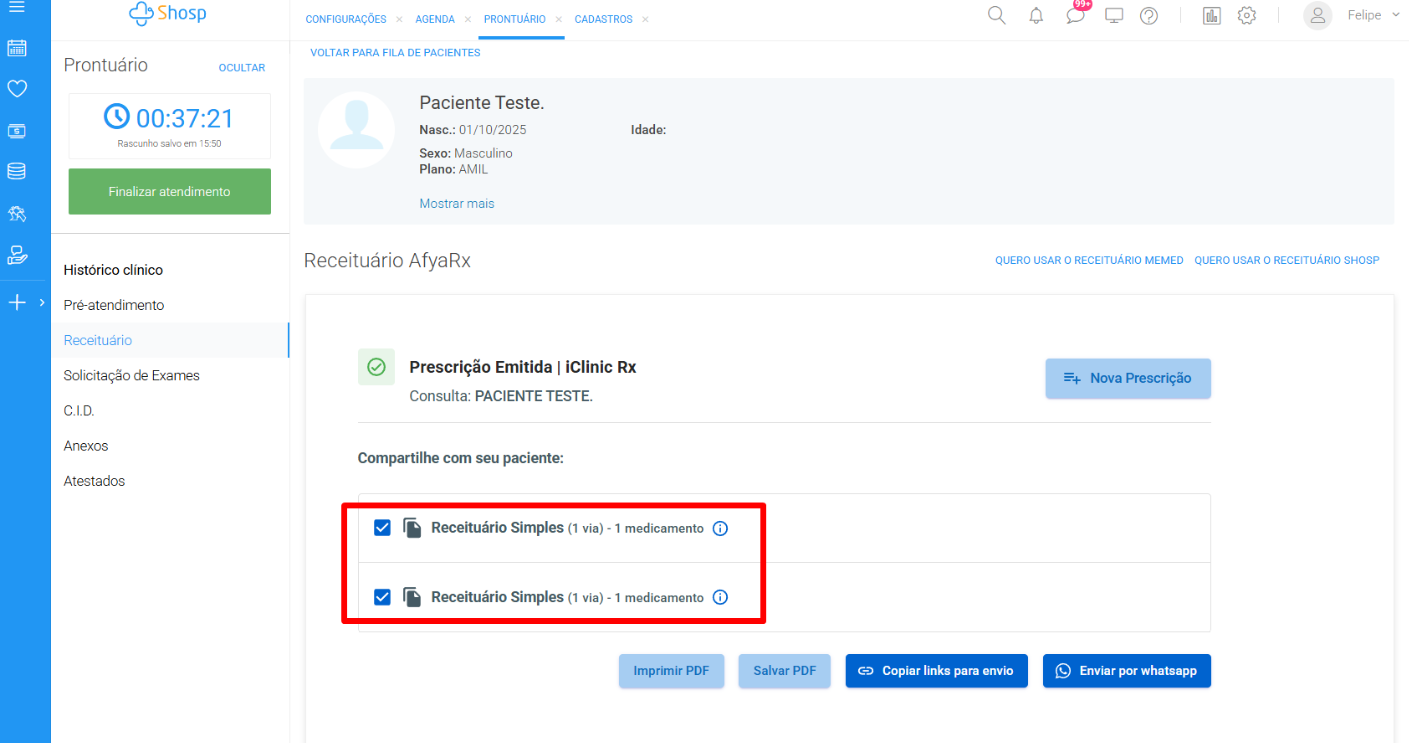Uncheck the second Receituário Simples checkbox

pos(382,597)
